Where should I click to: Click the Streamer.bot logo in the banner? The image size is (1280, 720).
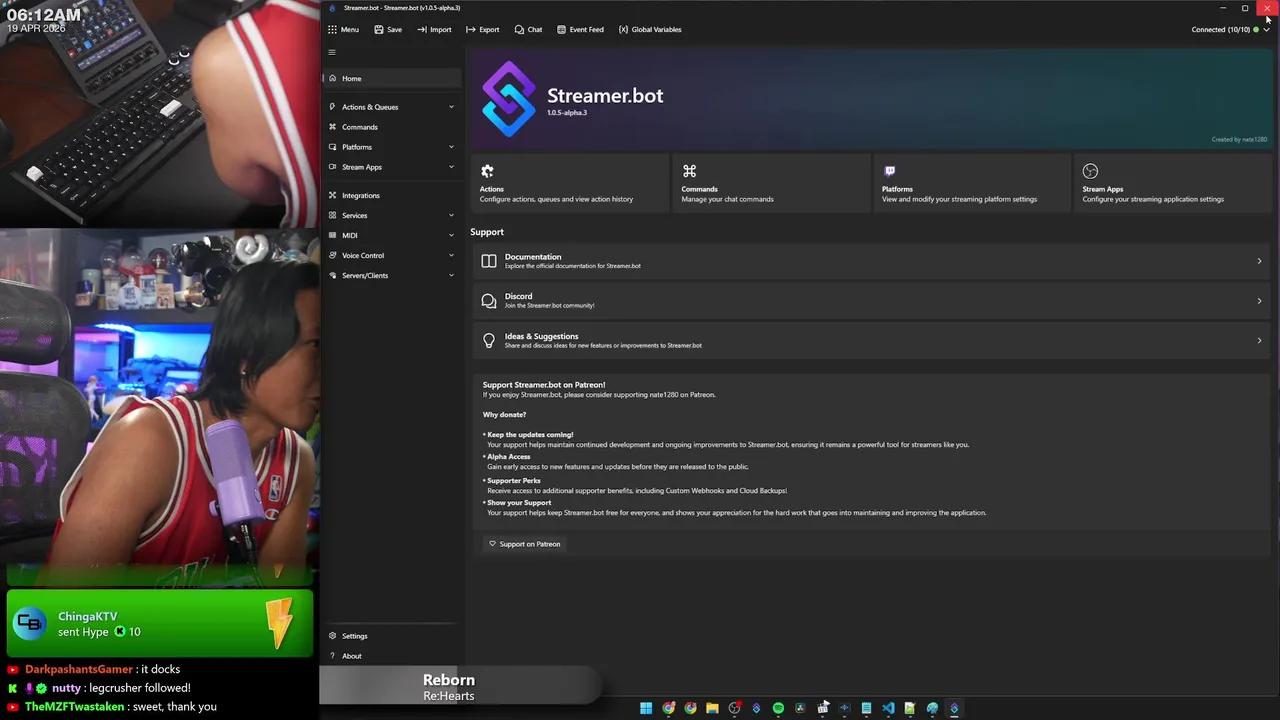click(x=509, y=99)
